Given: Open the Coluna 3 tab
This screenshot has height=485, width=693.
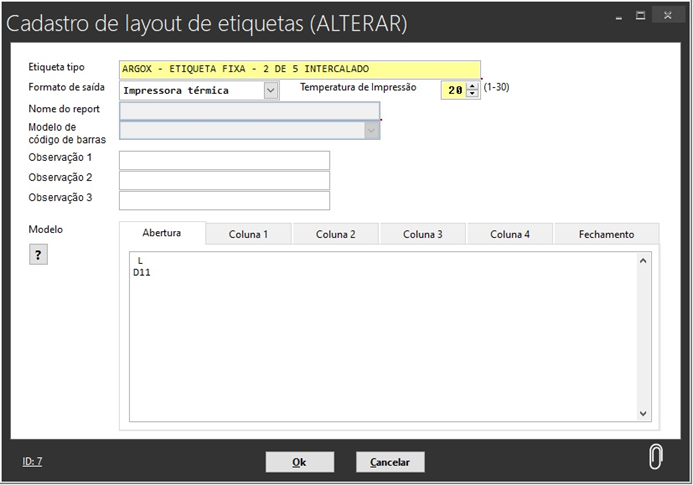Looking at the screenshot, I should [x=423, y=234].
